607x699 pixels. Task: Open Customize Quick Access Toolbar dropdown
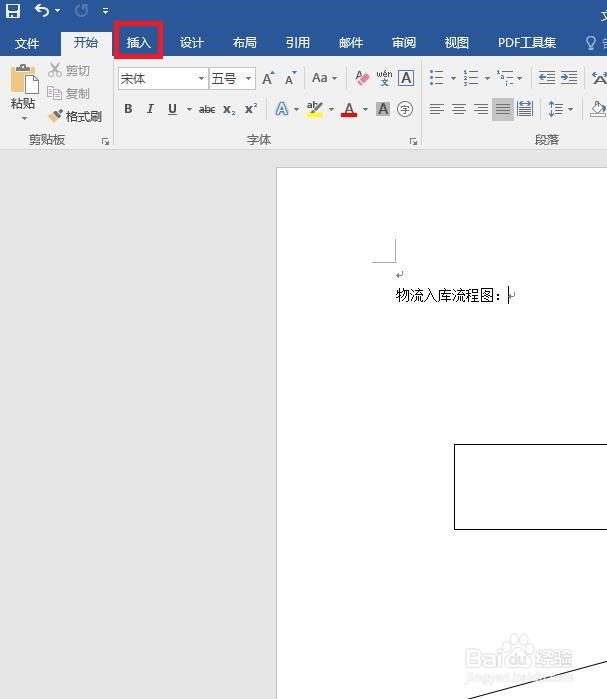pyautogui.click(x=105, y=11)
